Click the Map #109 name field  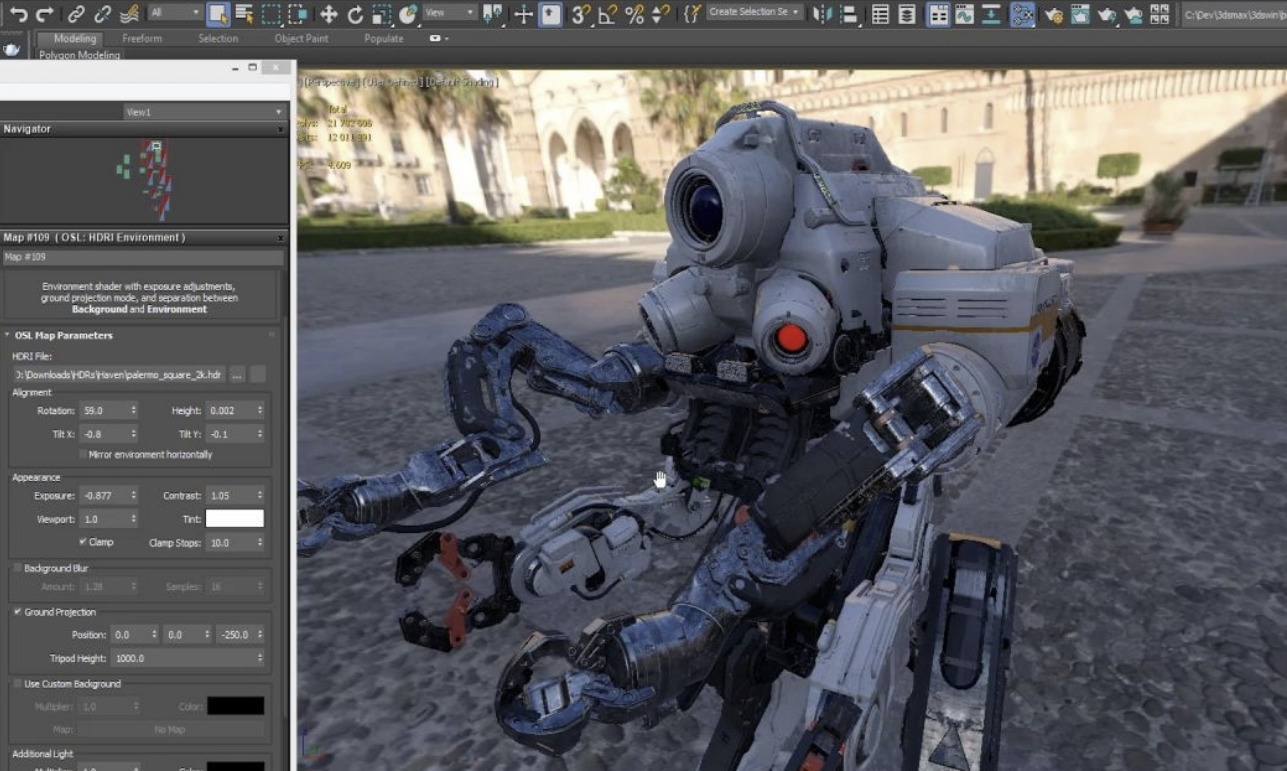tap(143, 257)
